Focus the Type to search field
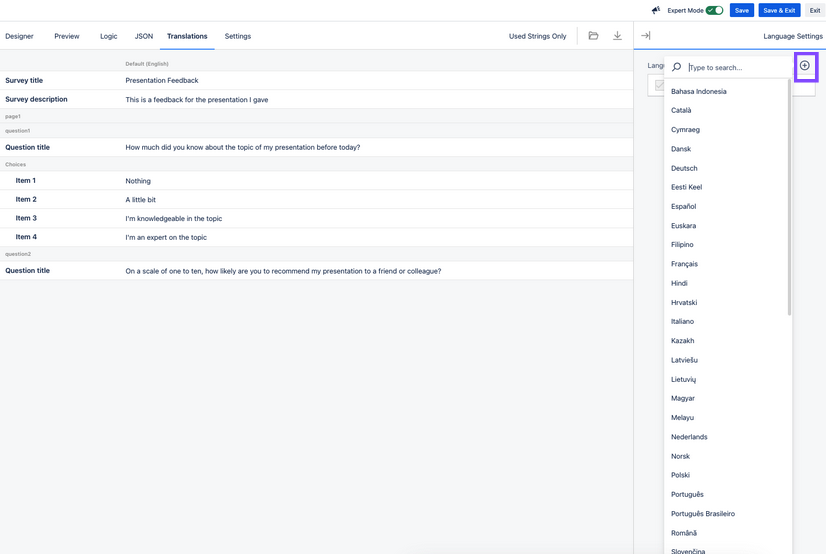Viewport: 826px width, 554px height. pyautogui.click(x=735, y=68)
